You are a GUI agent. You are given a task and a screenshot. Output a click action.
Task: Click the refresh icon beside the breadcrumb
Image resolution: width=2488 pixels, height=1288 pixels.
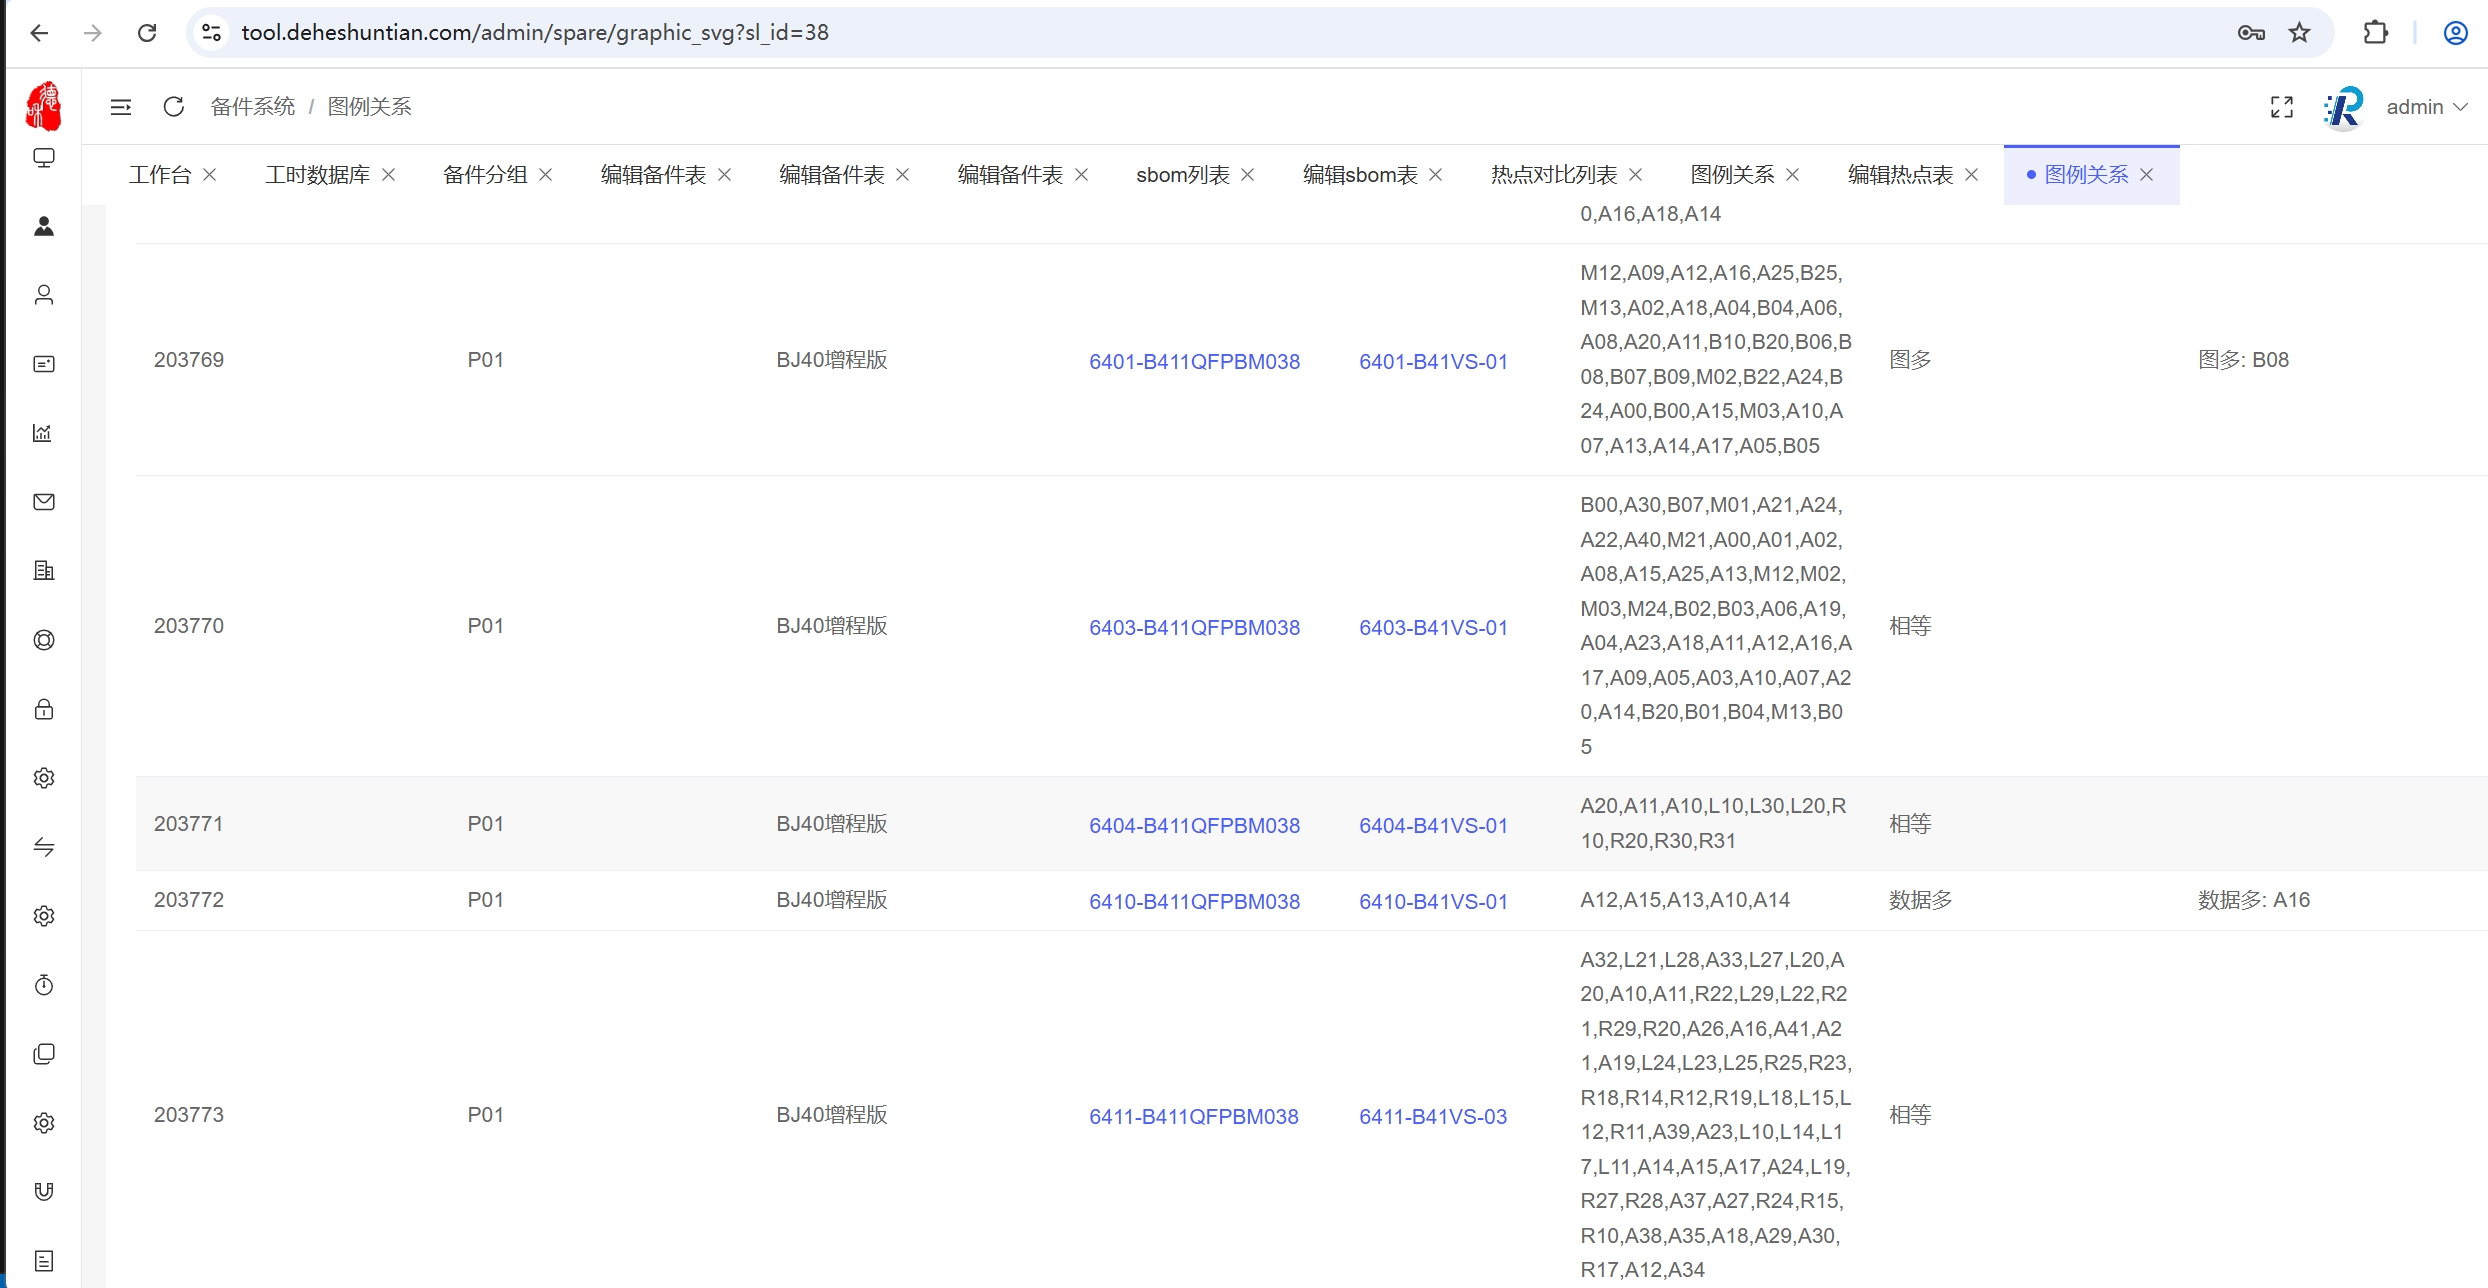[174, 107]
